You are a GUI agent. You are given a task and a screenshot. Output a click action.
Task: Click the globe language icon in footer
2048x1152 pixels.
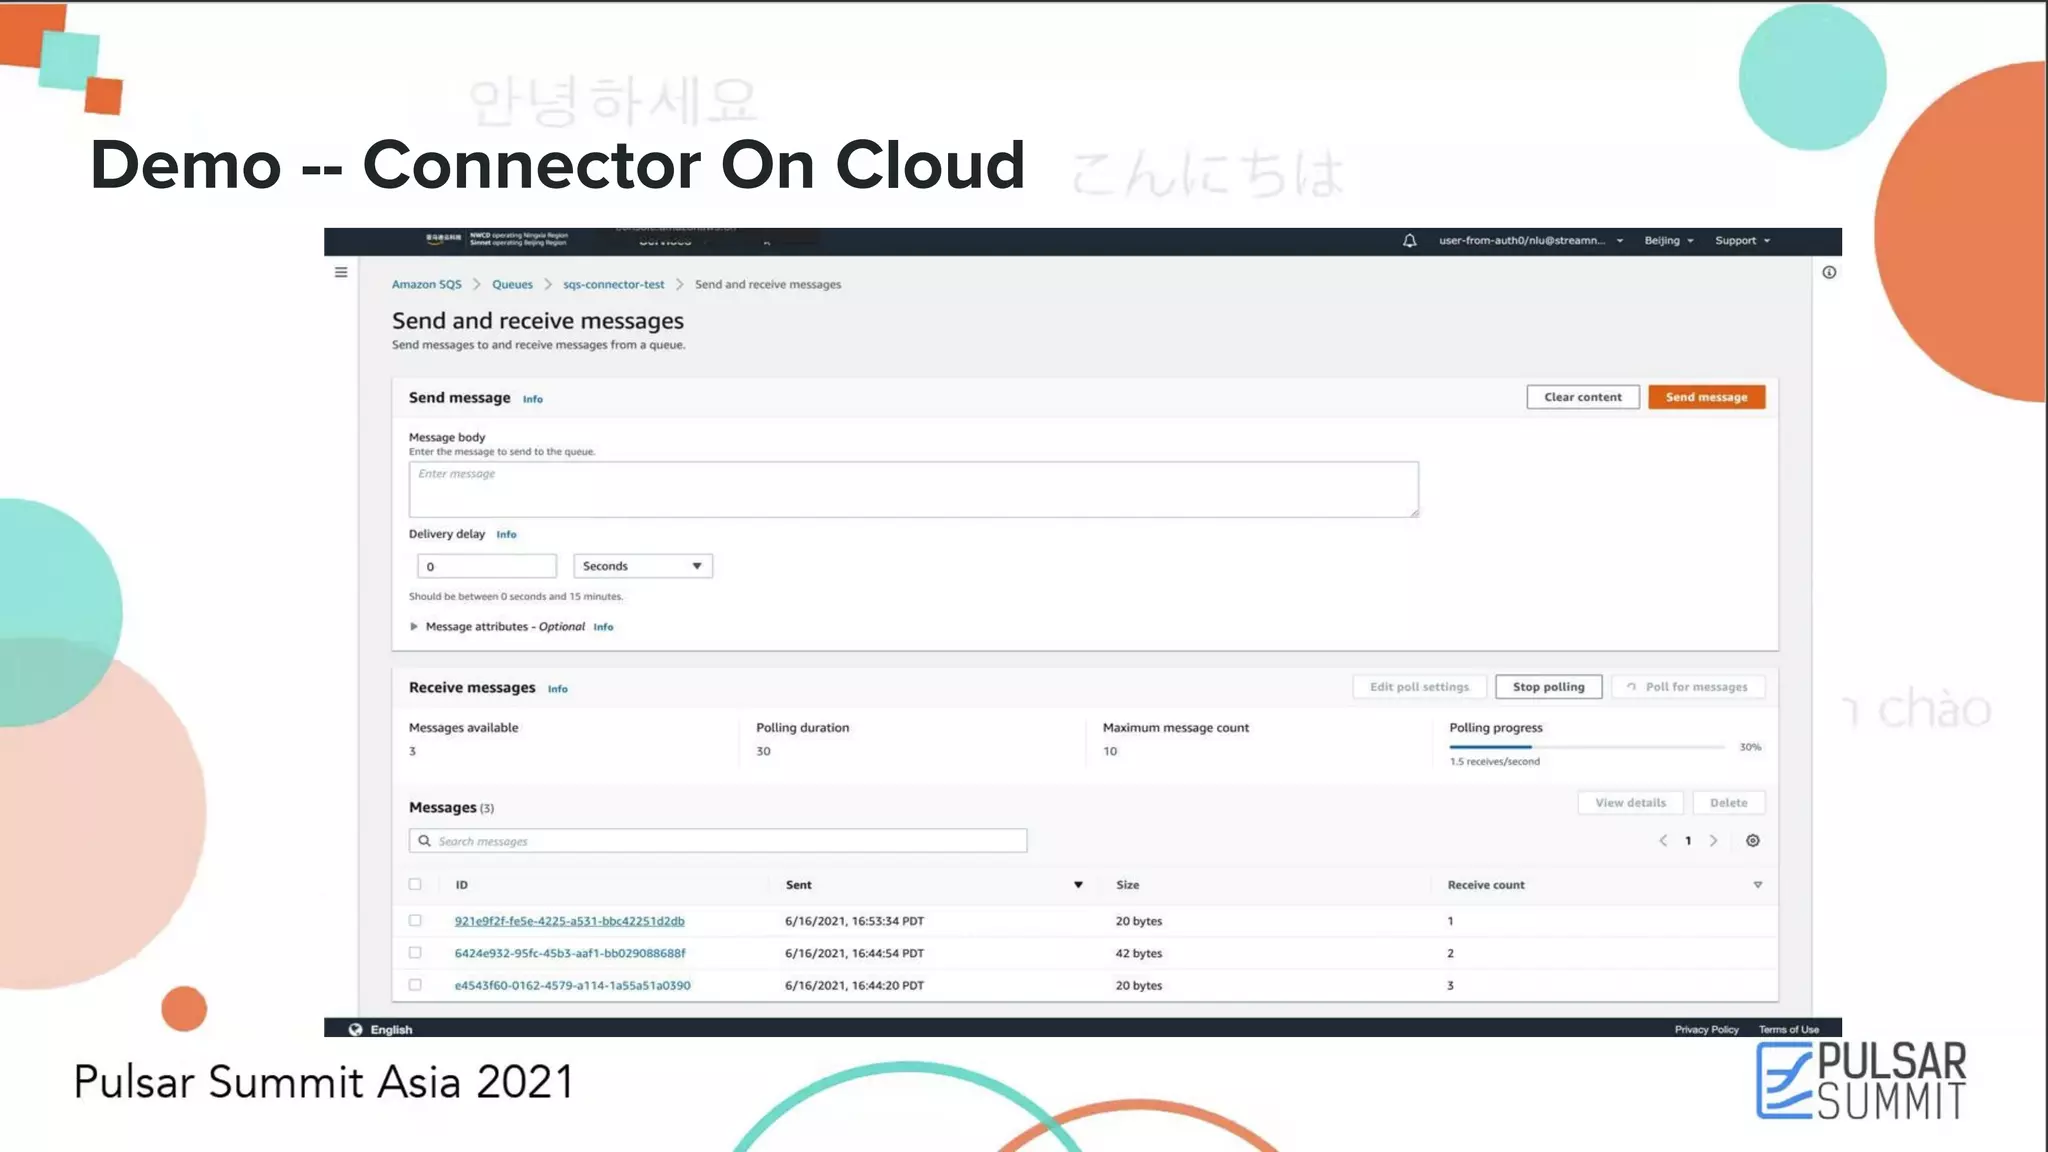pyautogui.click(x=355, y=1029)
